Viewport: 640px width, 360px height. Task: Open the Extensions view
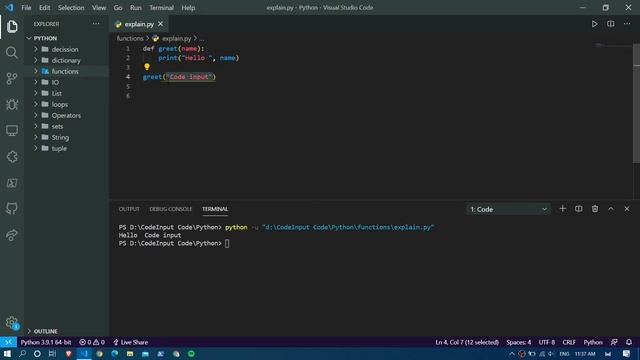click(12, 157)
